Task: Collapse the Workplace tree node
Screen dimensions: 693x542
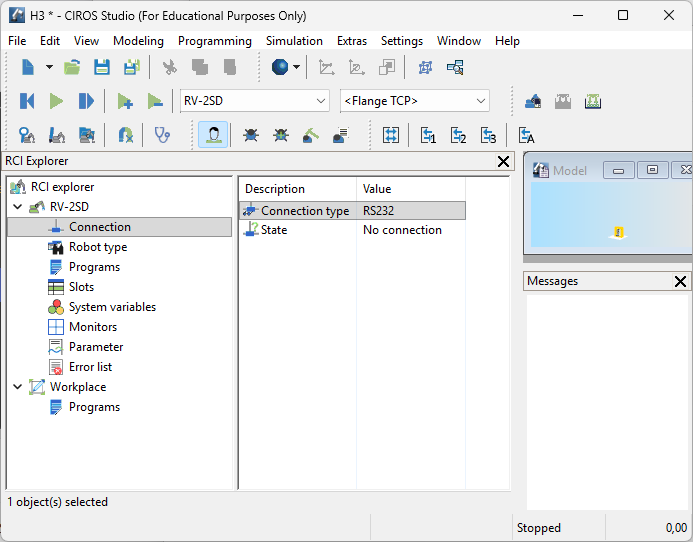Action: click(18, 387)
